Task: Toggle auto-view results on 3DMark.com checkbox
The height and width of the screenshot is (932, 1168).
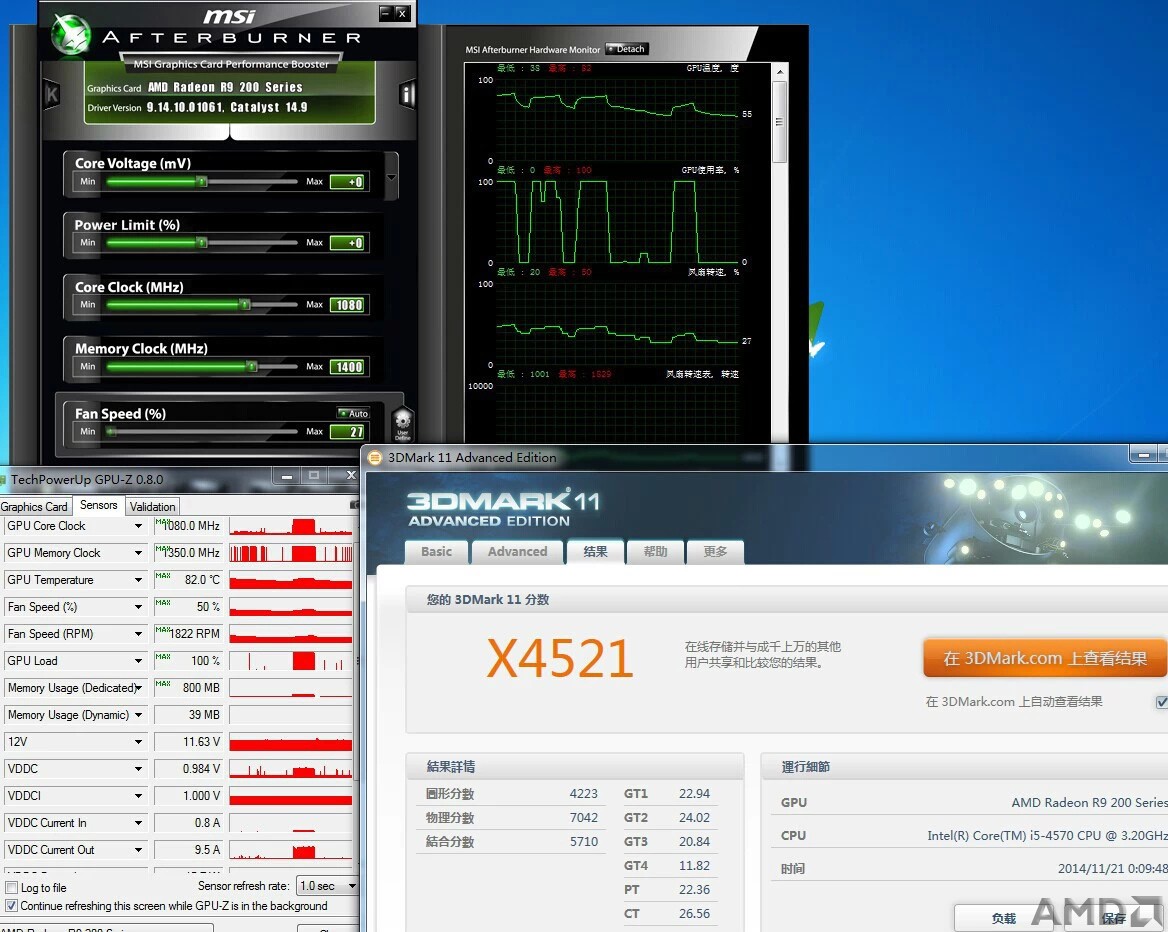Action: point(1161,702)
